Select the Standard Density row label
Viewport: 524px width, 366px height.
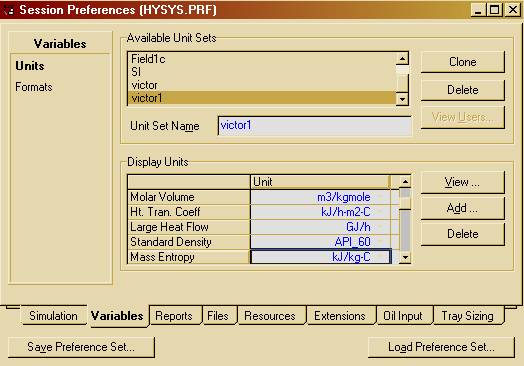click(189, 242)
